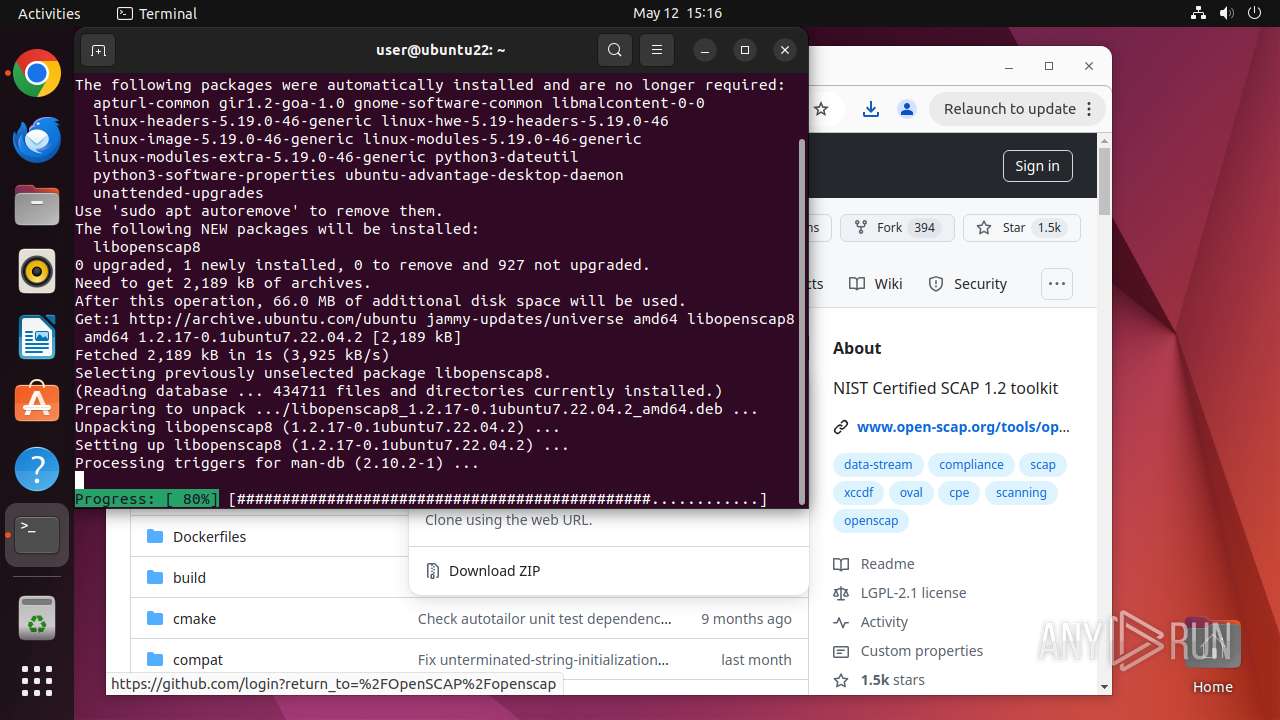1280x720 pixels.
Task: Select the scap topic tag
Action: (1043, 464)
